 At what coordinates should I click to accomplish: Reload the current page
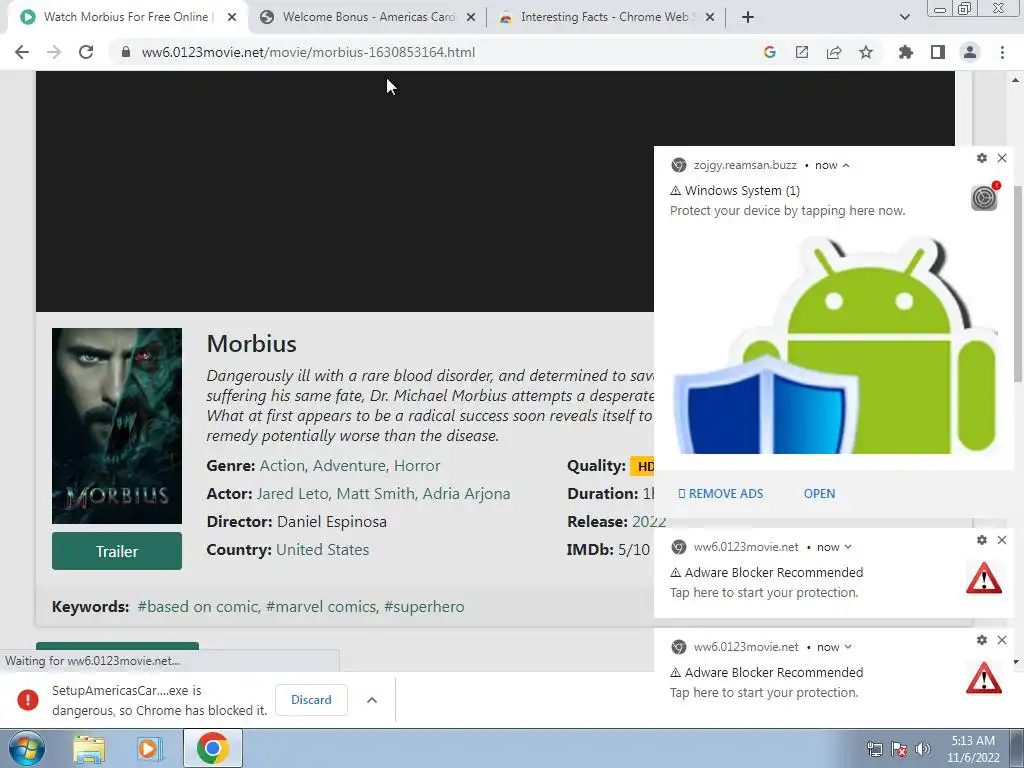click(x=86, y=52)
